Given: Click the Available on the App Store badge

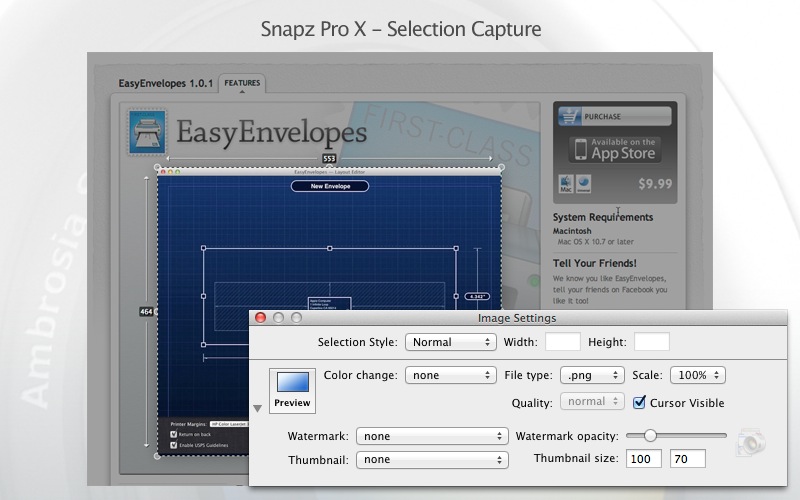Looking at the screenshot, I should 615,149.
